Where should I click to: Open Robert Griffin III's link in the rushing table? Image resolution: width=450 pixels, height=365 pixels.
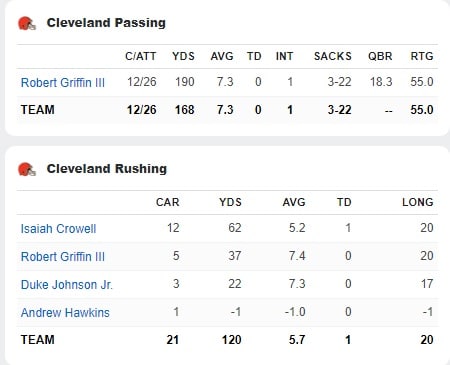63,257
